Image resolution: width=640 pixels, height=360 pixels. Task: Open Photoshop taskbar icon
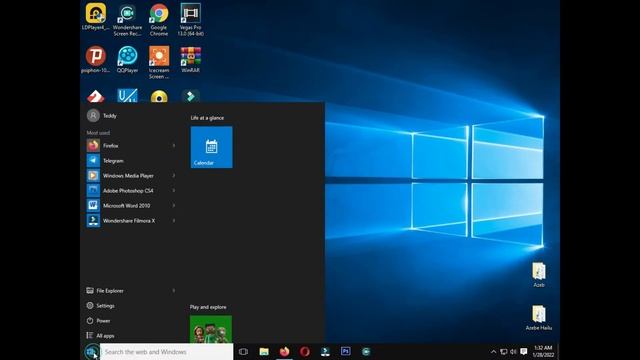click(x=346, y=351)
